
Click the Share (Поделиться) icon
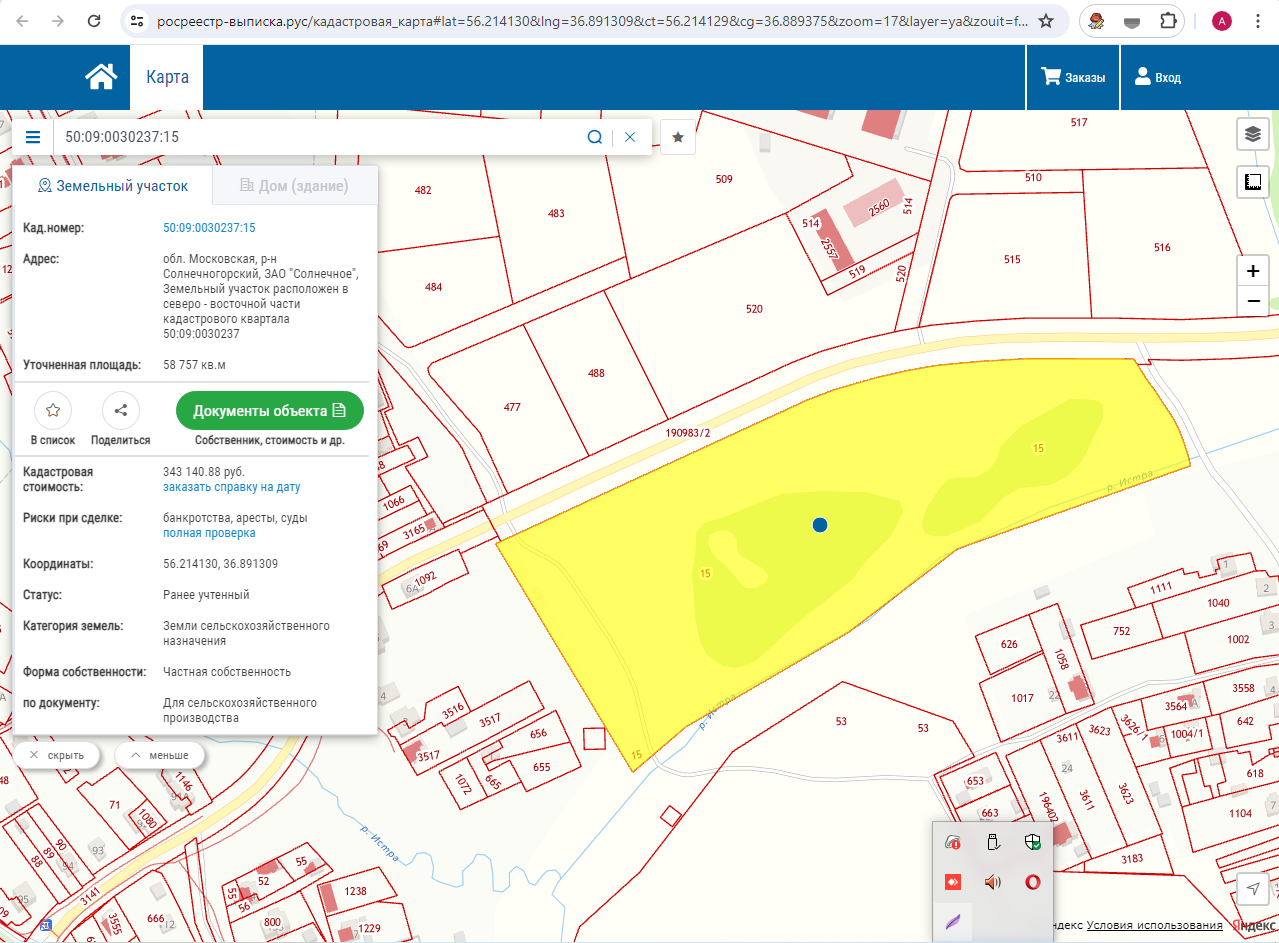(121, 410)
